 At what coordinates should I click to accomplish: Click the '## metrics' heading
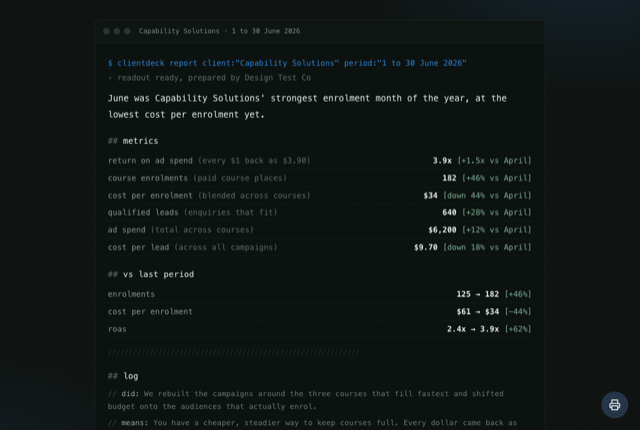133,141
